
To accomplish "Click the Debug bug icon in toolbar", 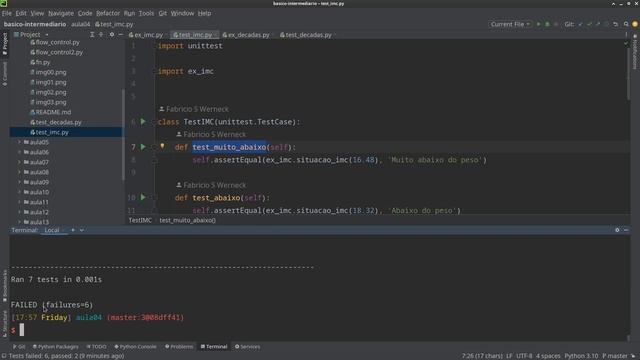I will click(x=547, y=24).
